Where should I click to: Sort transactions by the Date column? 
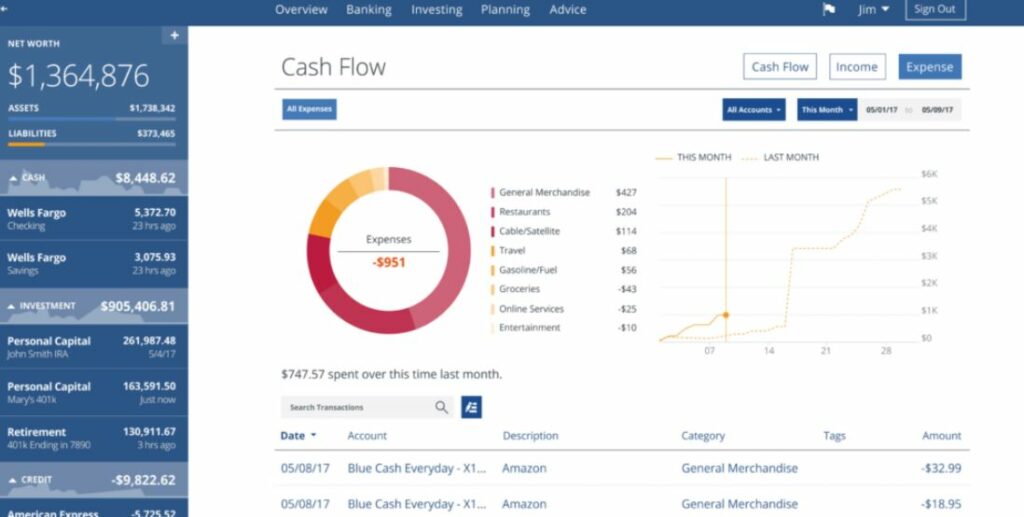pos(298,435)
